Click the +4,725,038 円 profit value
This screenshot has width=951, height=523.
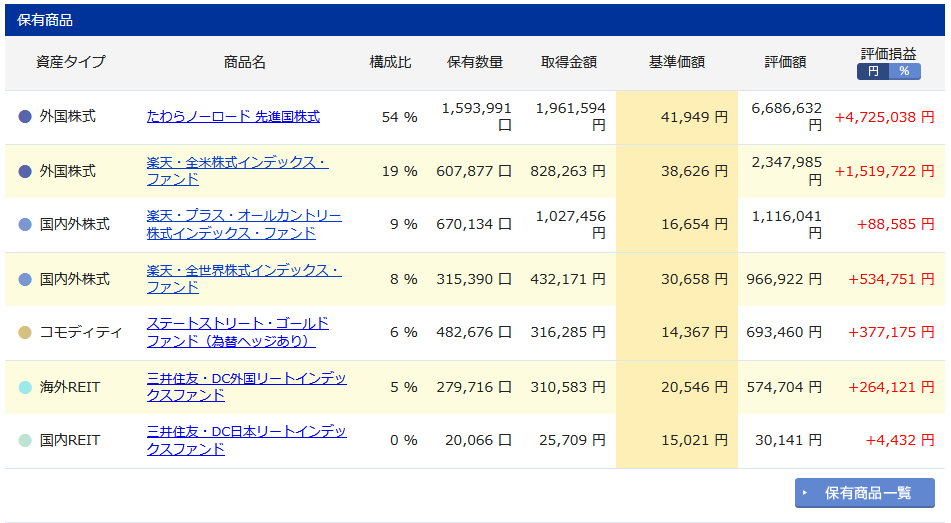884,117
